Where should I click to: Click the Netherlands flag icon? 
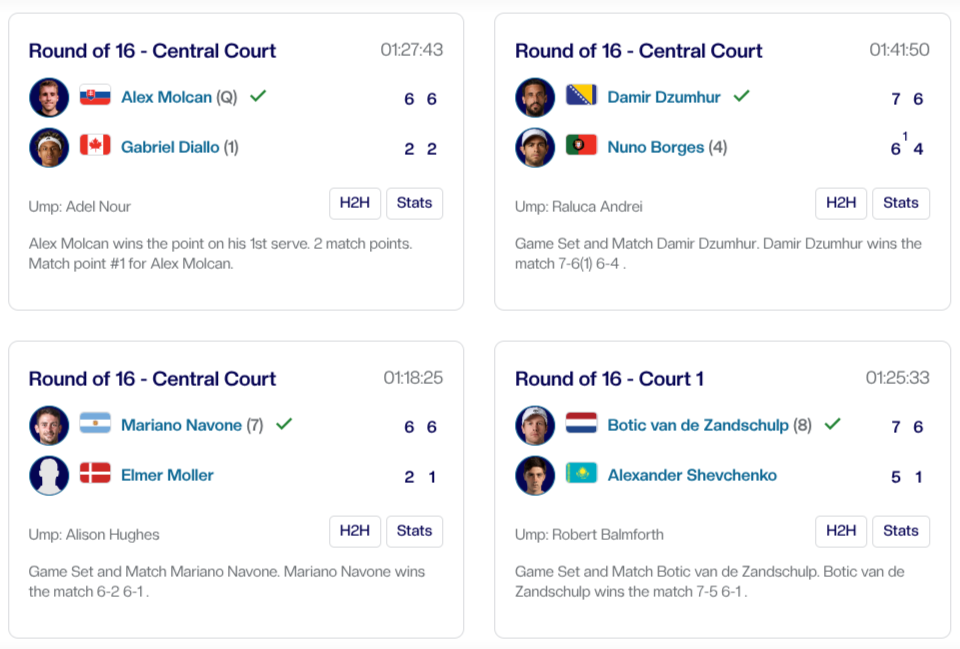pyautogui.click(x=581, y=425)
